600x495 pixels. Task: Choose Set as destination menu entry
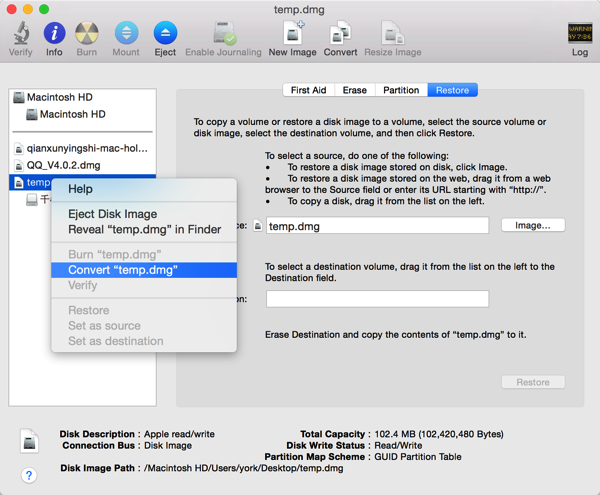point(144,341)
